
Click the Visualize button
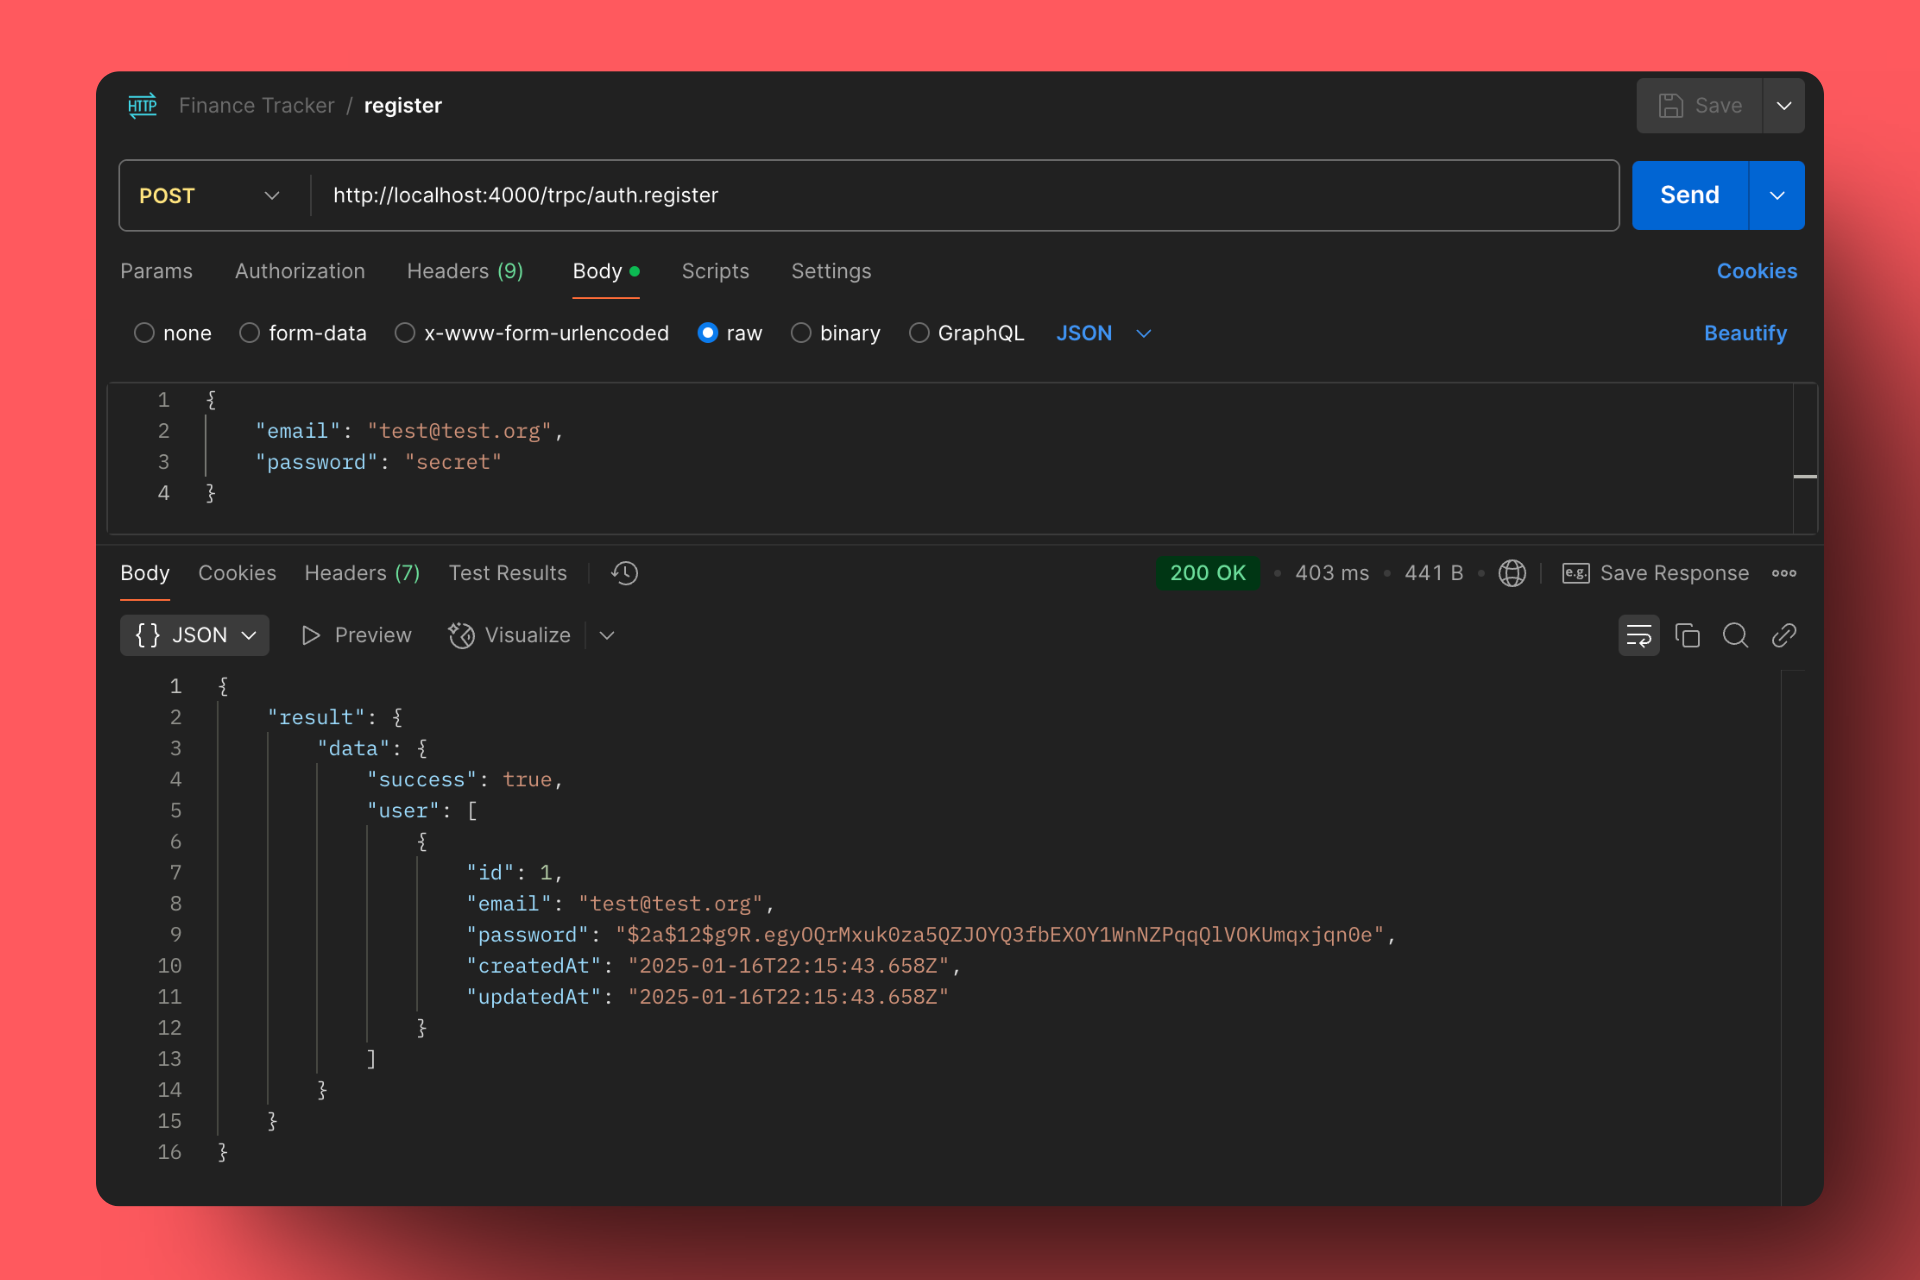pyautogui.click(x=509, y=635)
